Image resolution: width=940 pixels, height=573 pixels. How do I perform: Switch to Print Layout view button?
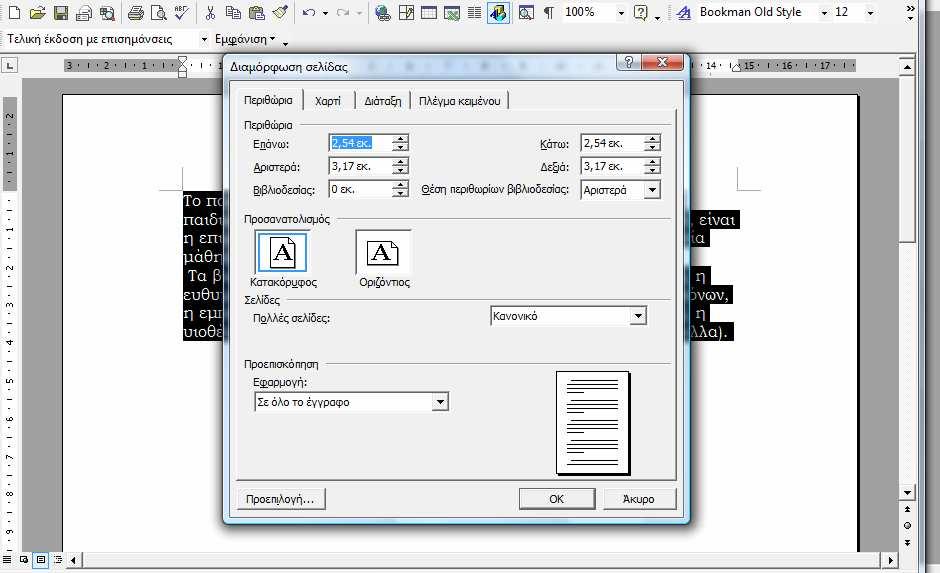tap(41, 559)
